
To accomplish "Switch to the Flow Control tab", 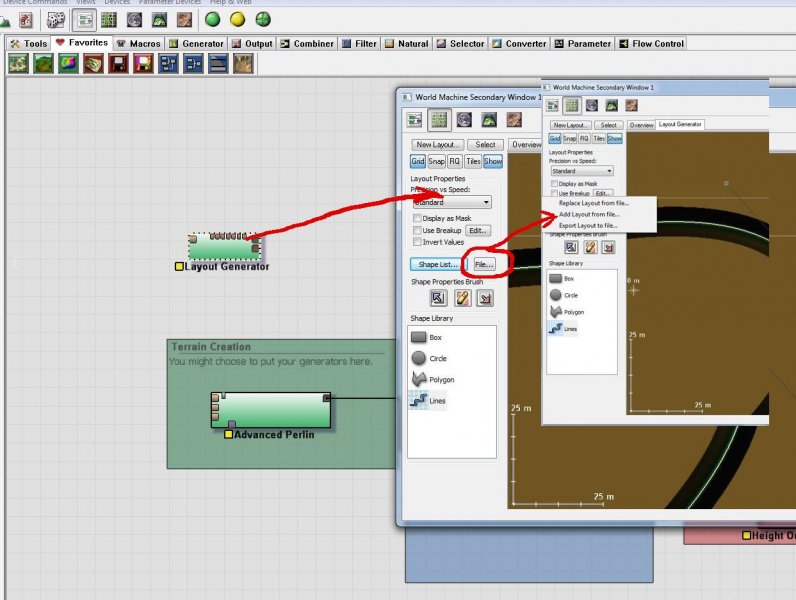I will coord(652,44).
